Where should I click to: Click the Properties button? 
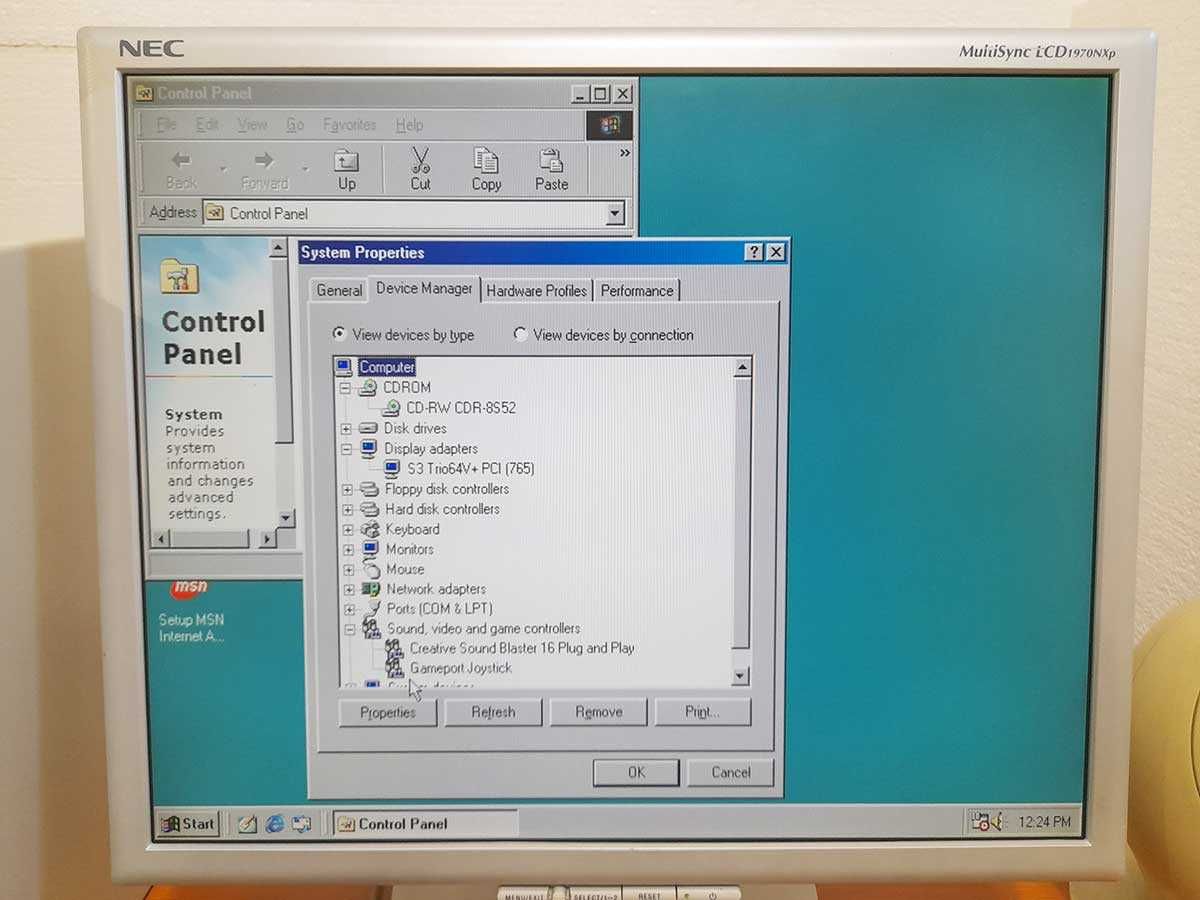point(388,712)
